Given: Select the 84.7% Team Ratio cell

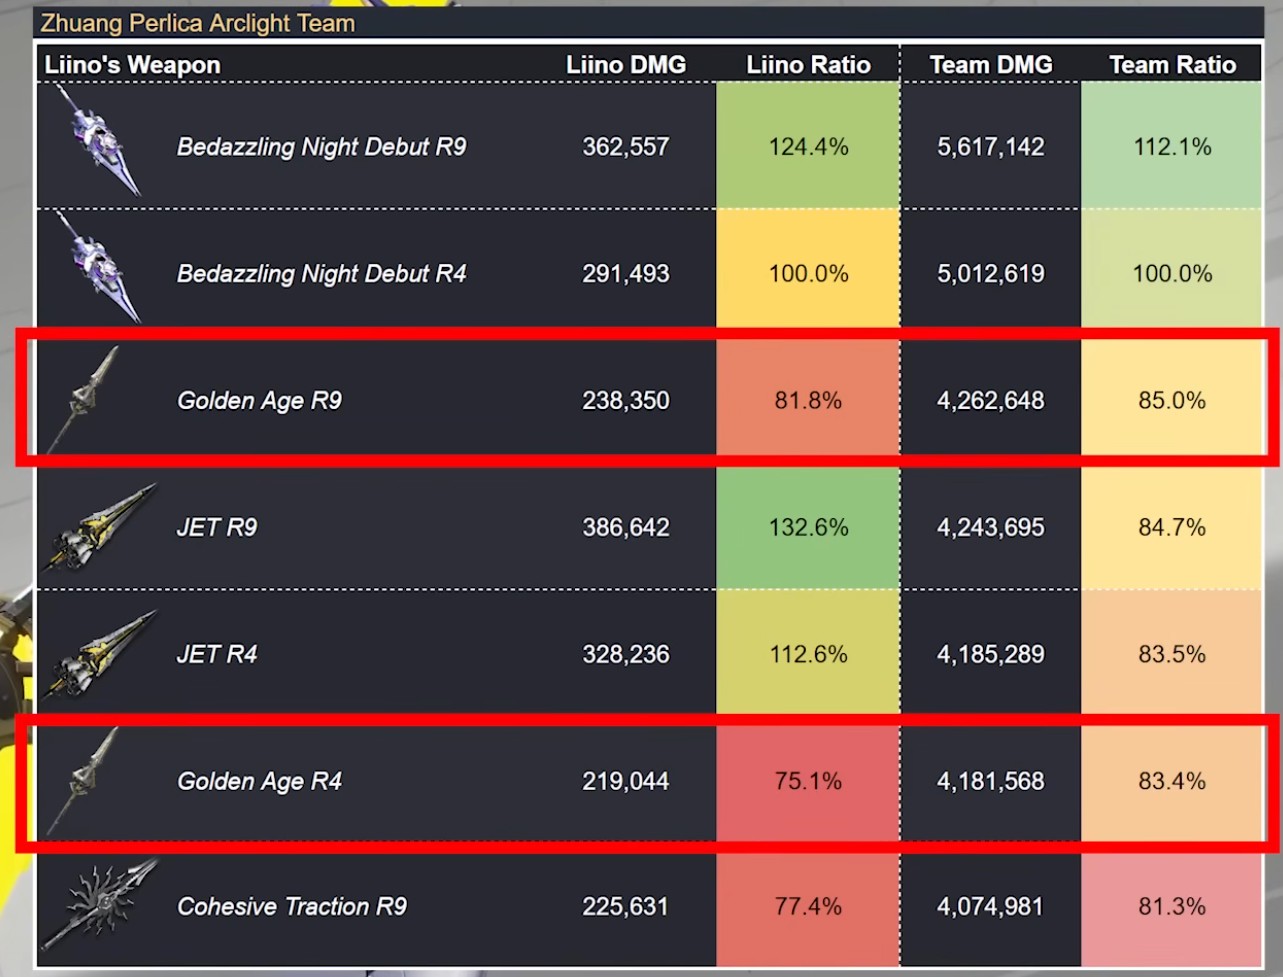Looking at the screenshot, I should [1172, 526].
